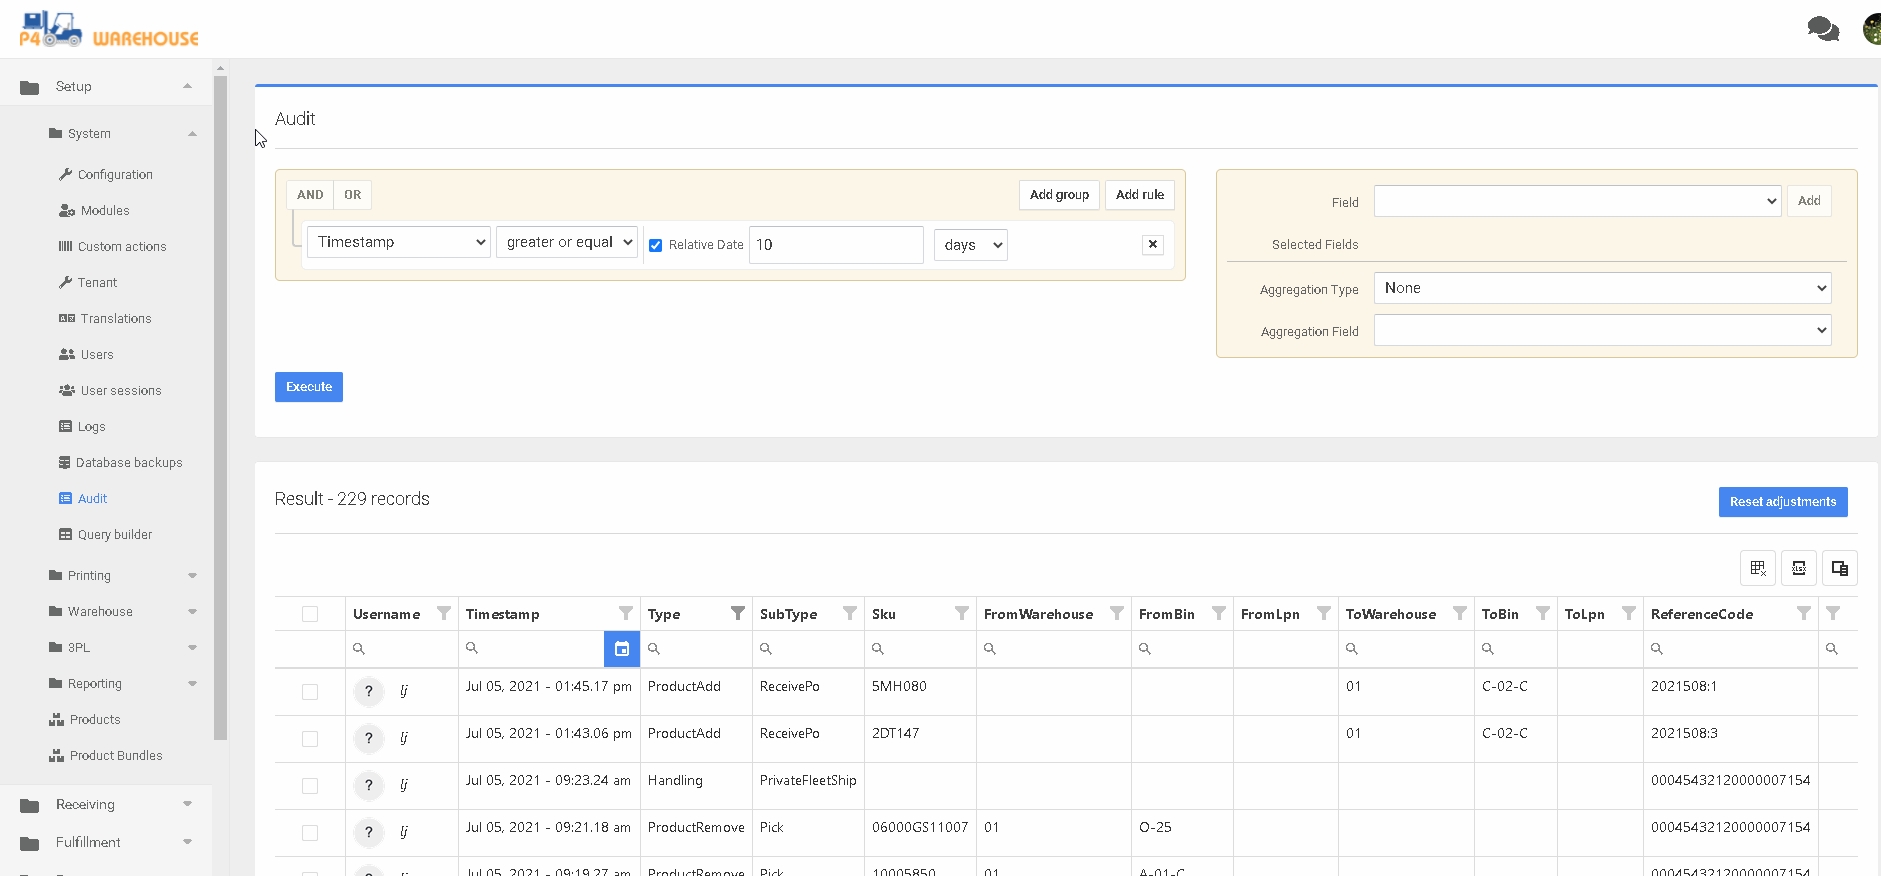Uncheck the Relative Date checkbox
The width and height of the screenshot is (1881, 876).
(656, 245)
